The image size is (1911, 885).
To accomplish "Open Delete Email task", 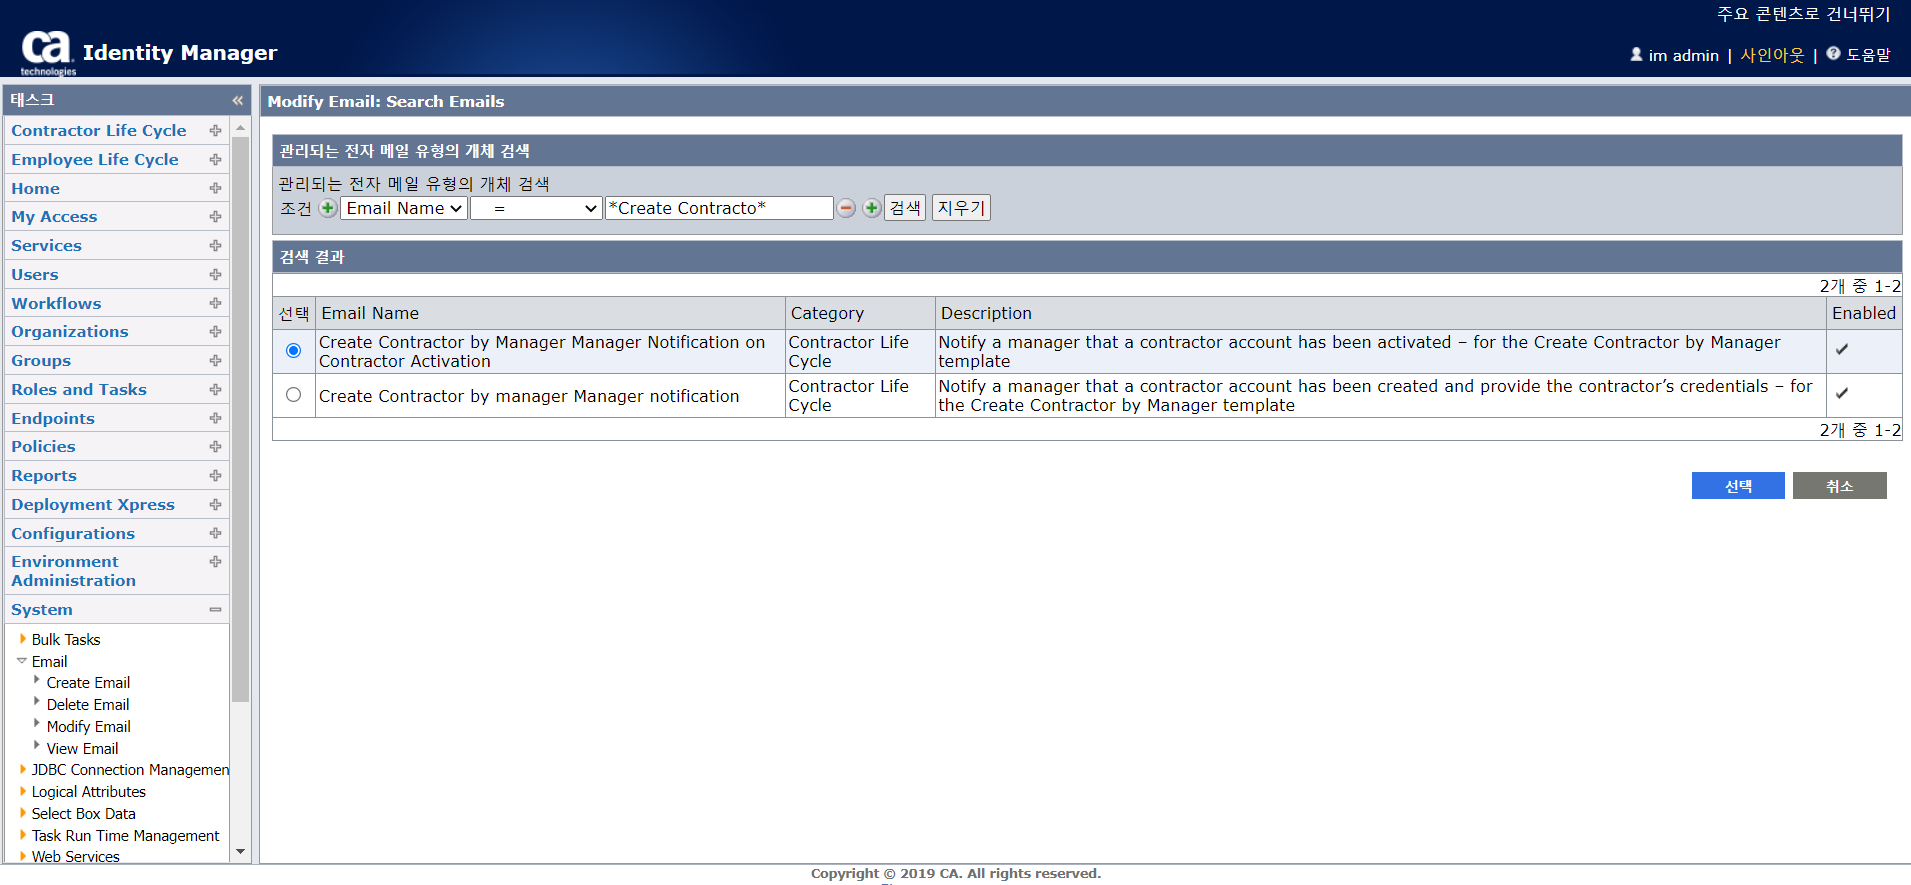I will [88, 705].
